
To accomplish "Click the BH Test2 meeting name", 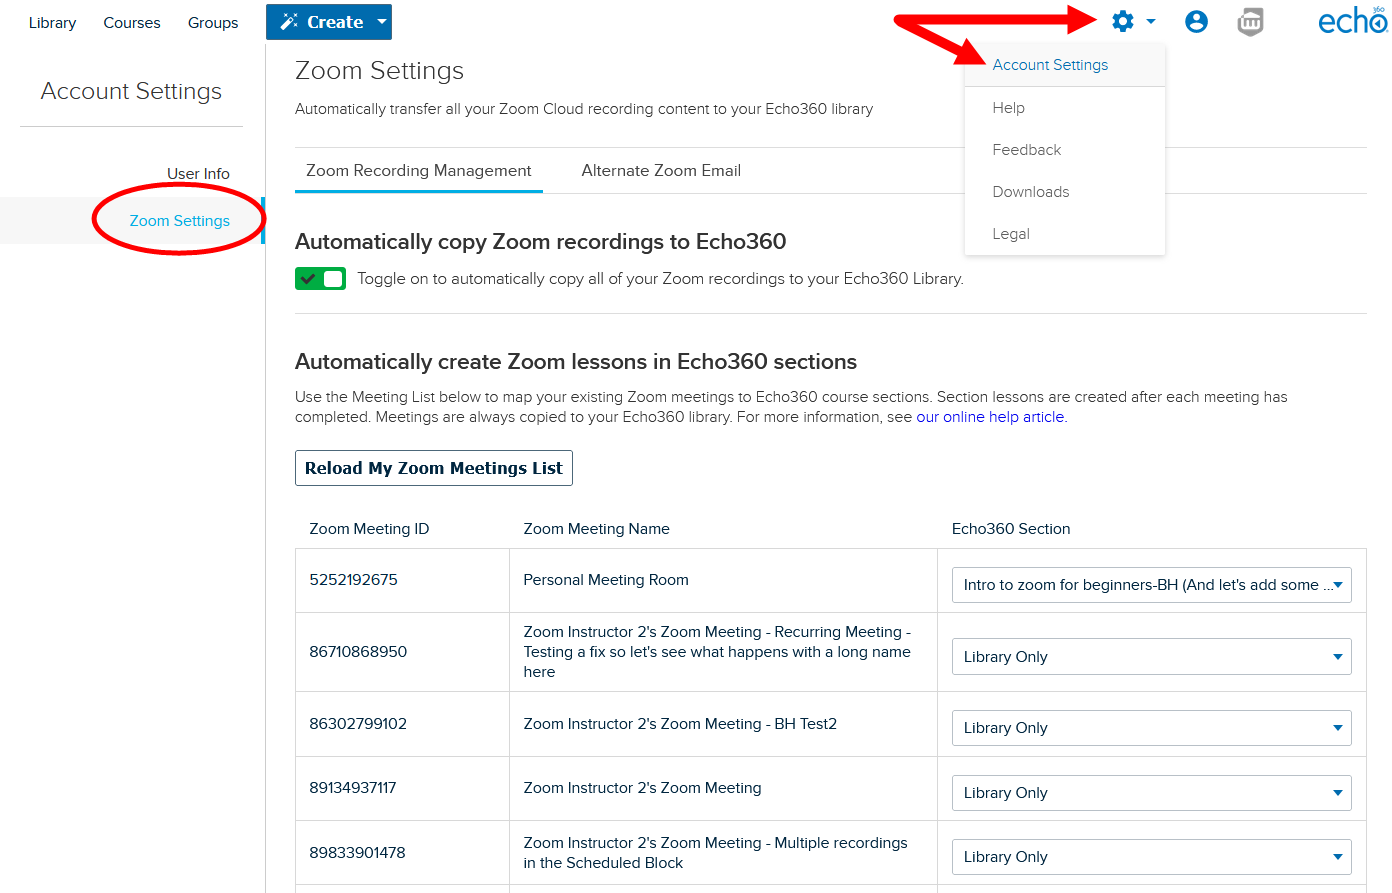I will 680,724.
